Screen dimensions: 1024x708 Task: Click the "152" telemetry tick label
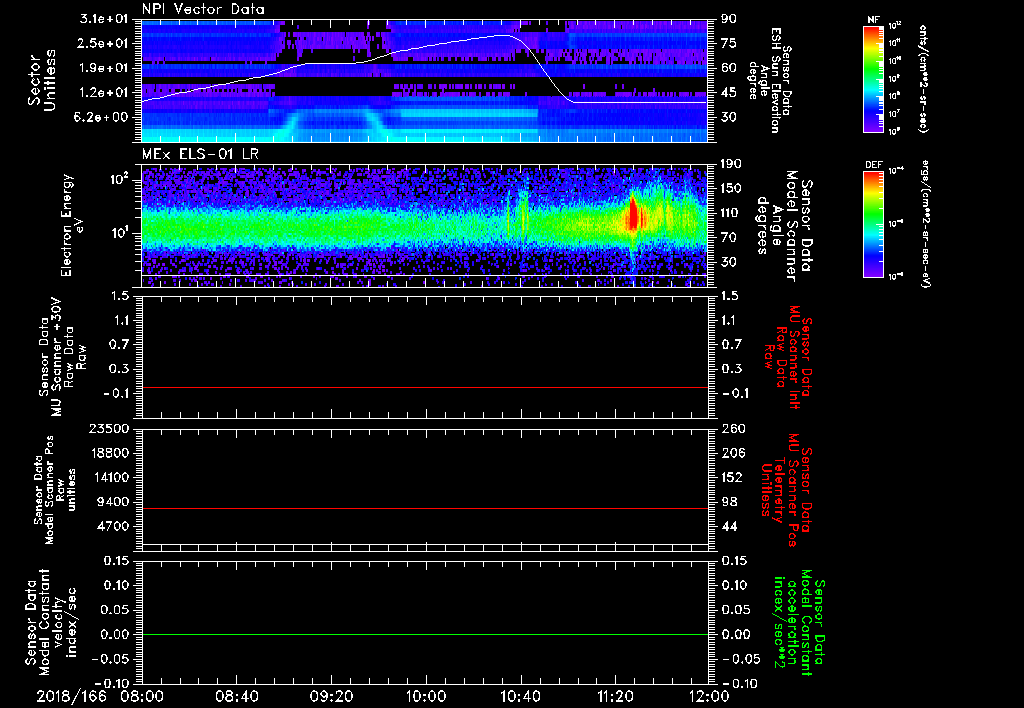[x=732, y=477]
